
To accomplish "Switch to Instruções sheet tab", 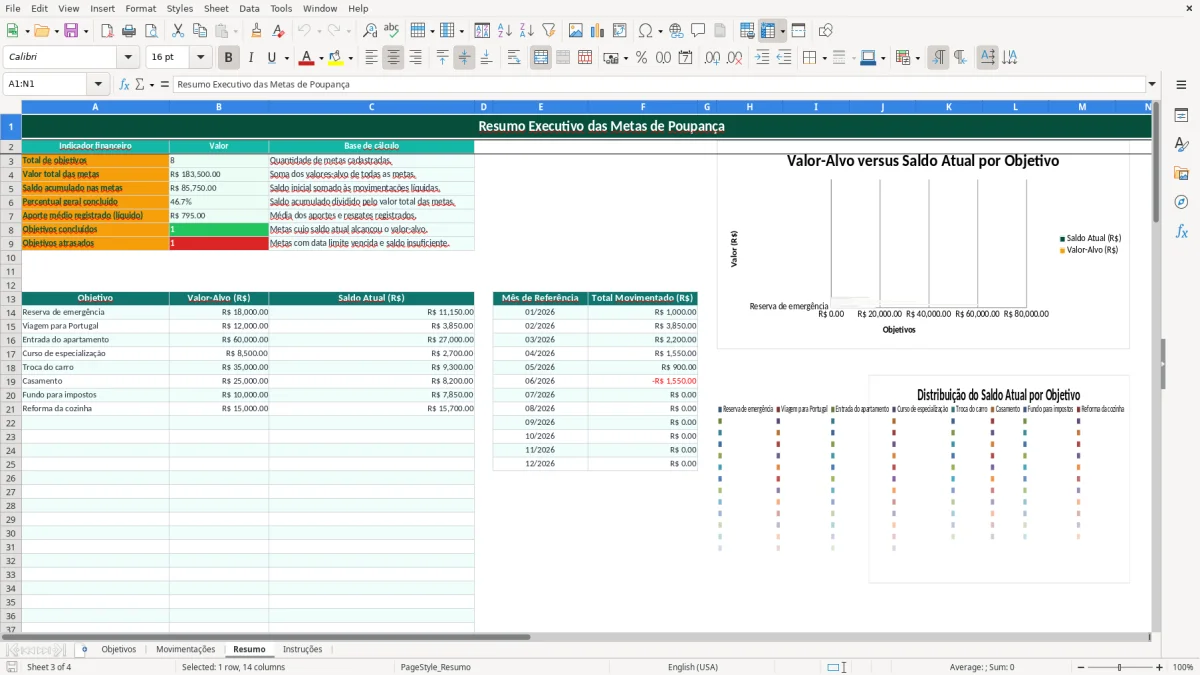I will point(302,649).
